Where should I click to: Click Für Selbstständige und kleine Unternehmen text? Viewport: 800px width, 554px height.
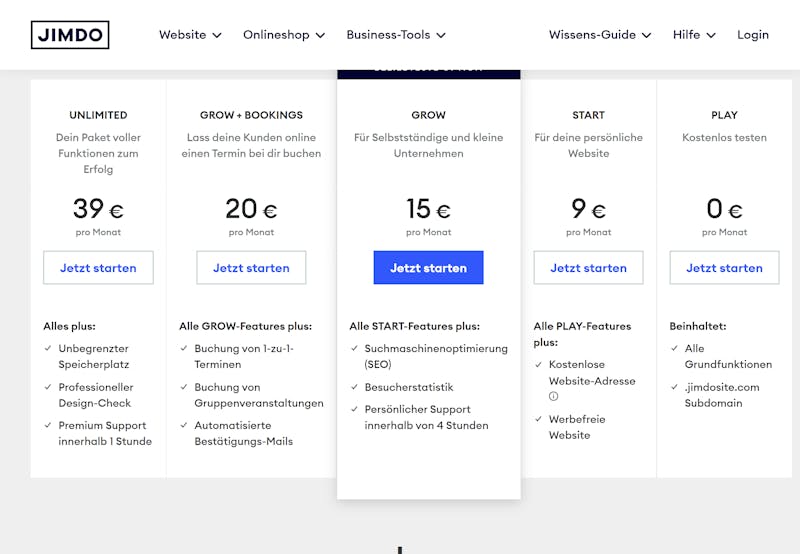click(429, 145)
